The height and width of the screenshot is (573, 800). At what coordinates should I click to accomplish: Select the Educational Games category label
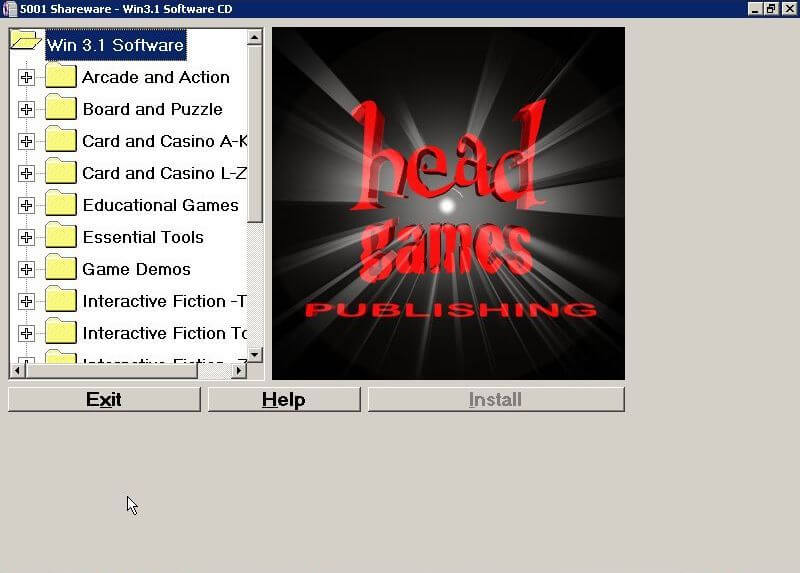point(161,205)
